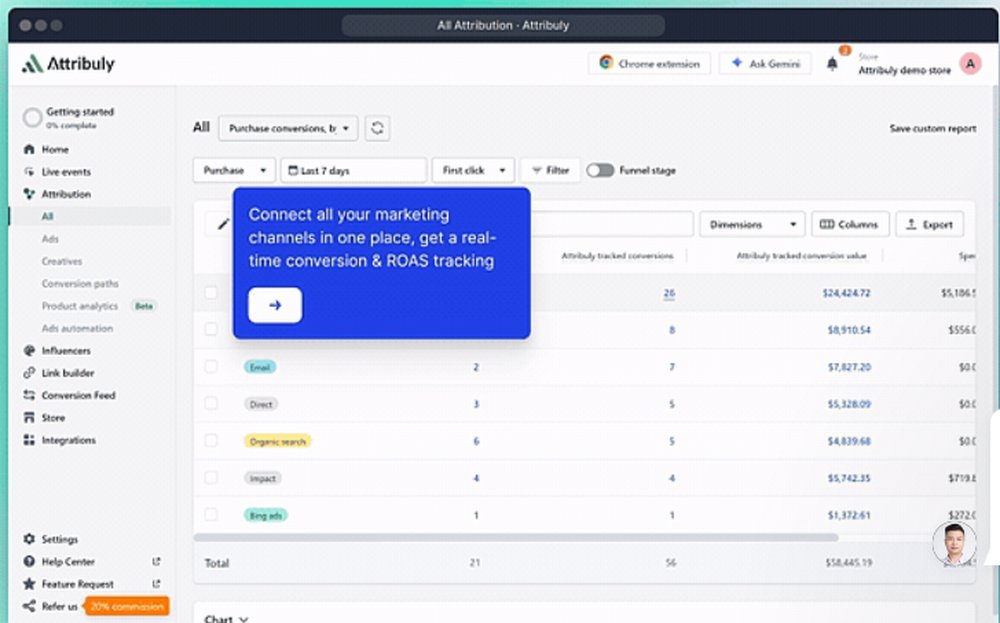The image size is (1000, 623).
Task: Click the Settings gear icon
Action: tap(29, 539)
